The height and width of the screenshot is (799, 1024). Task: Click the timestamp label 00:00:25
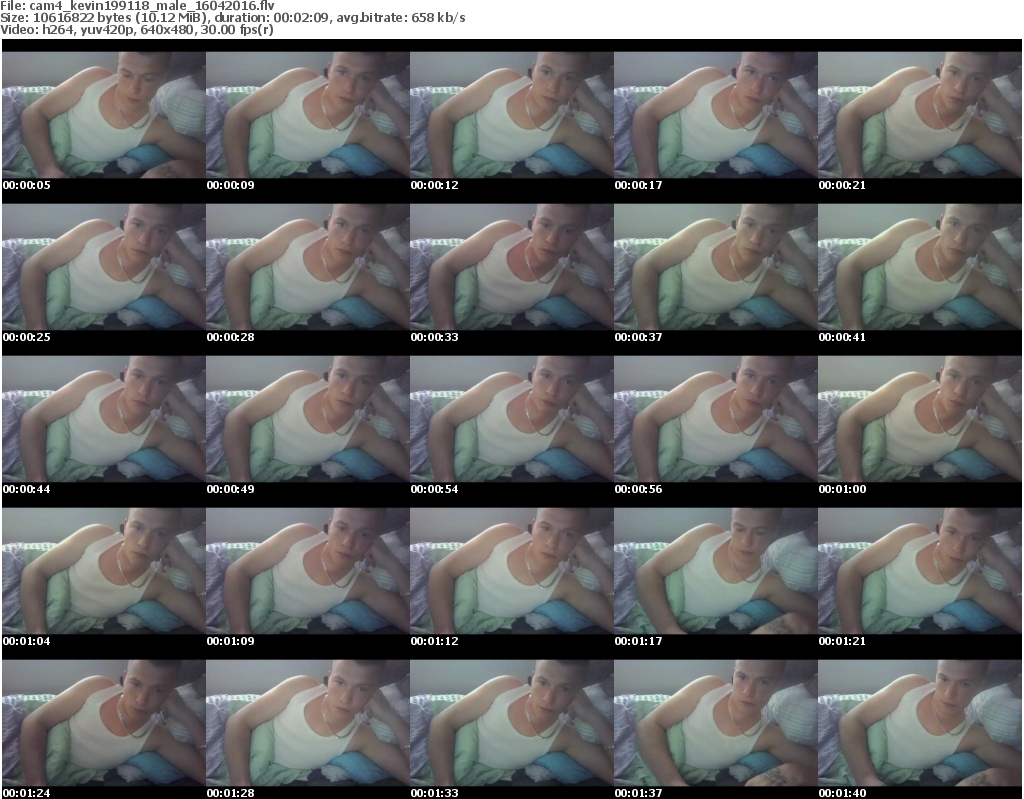pos(27,338)
